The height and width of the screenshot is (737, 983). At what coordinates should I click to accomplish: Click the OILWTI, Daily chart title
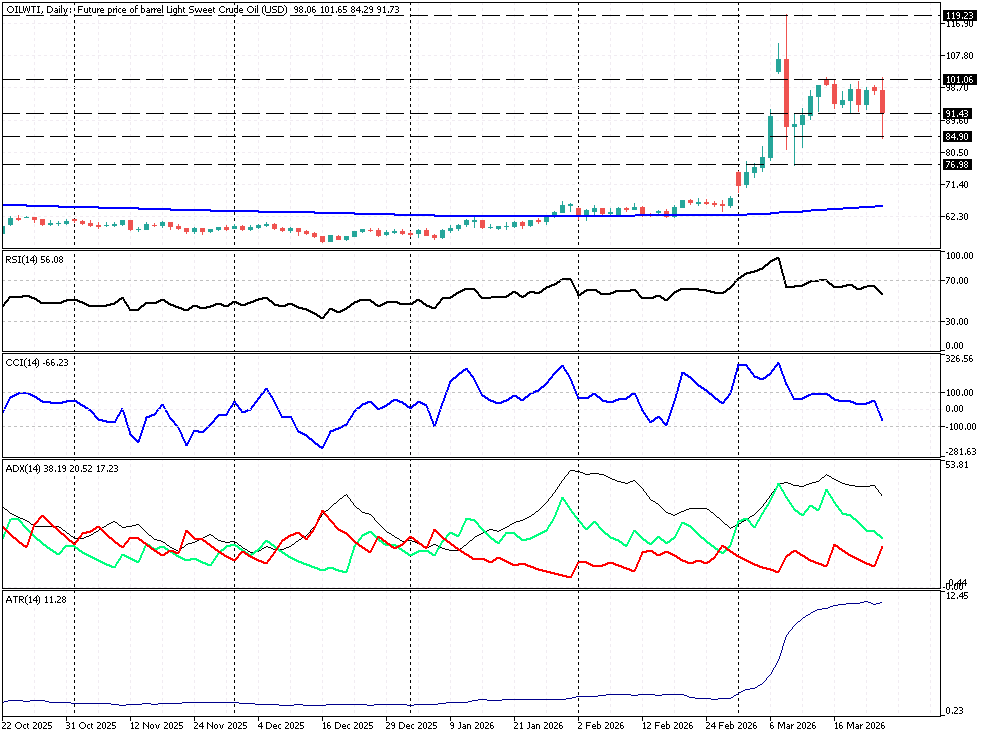click(37, 8)
